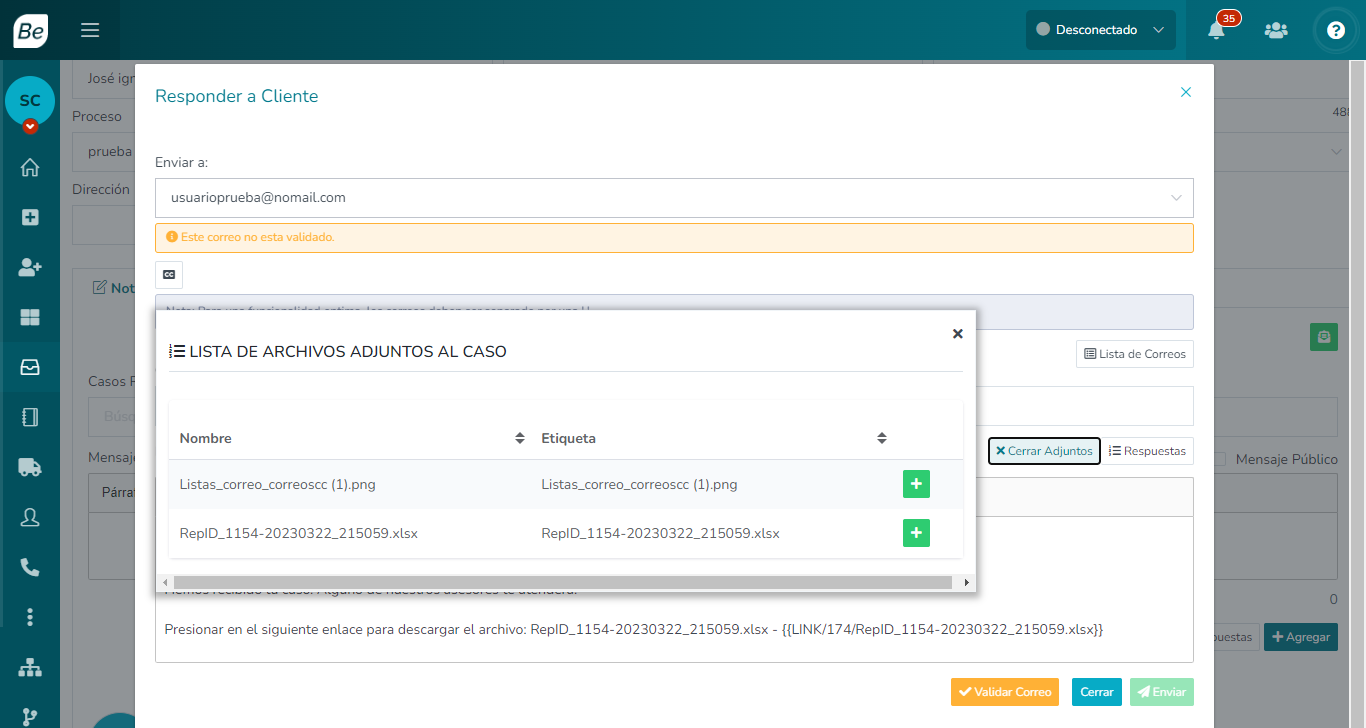Open the Enviar a email dropdown
The width and height of the screenshot is (1366, 728).
674,198
